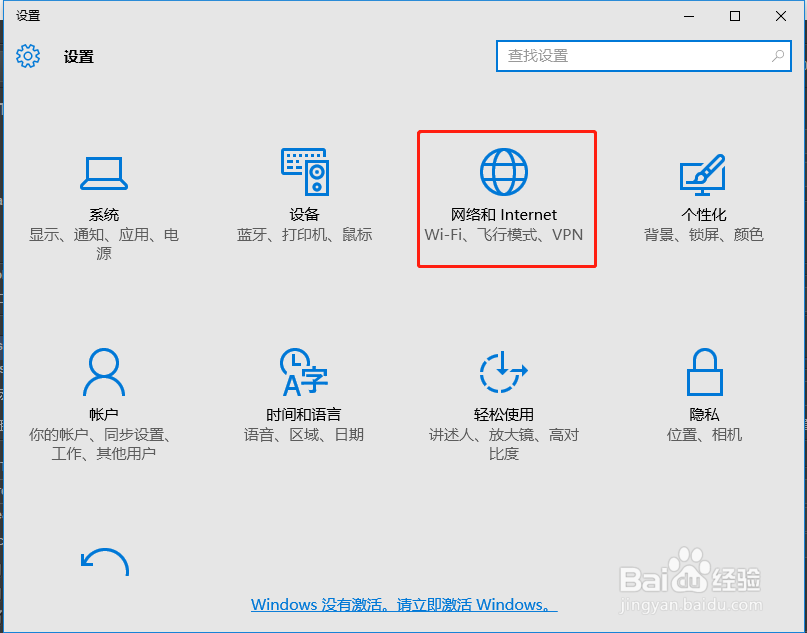Maximize the Settings window
Image resolution: width=807 pixels, height=633 pixels.
[735, 16]
